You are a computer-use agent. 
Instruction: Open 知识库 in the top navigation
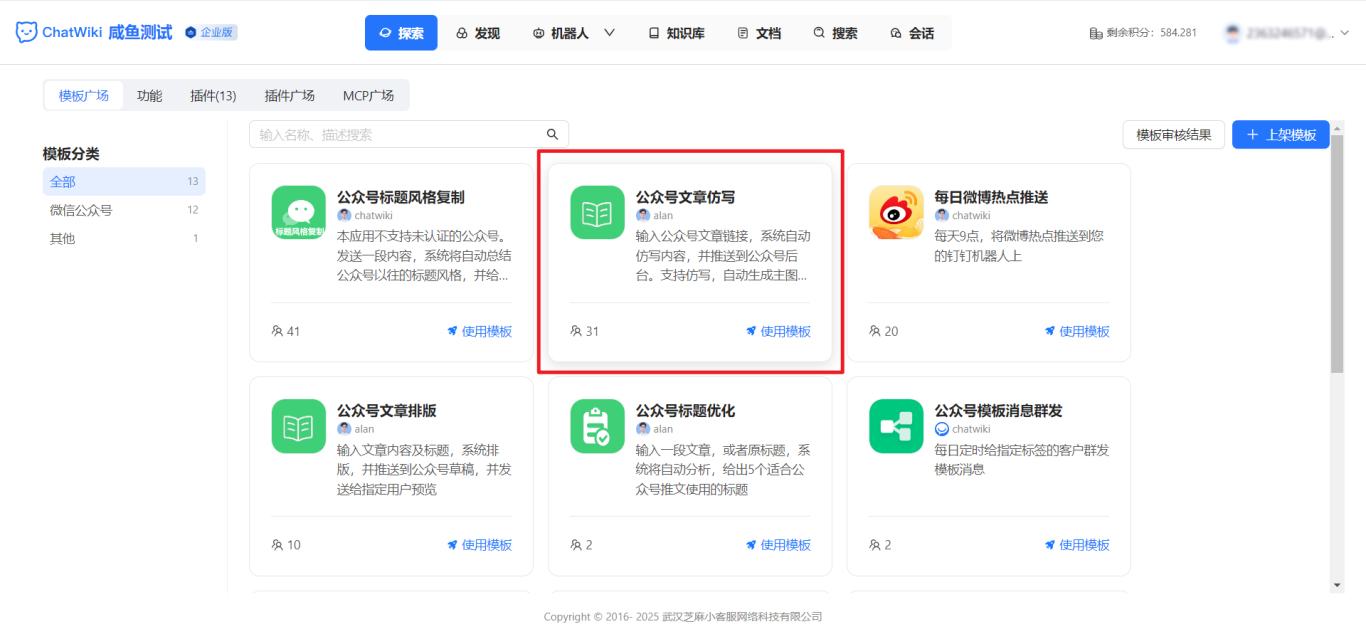676,33
